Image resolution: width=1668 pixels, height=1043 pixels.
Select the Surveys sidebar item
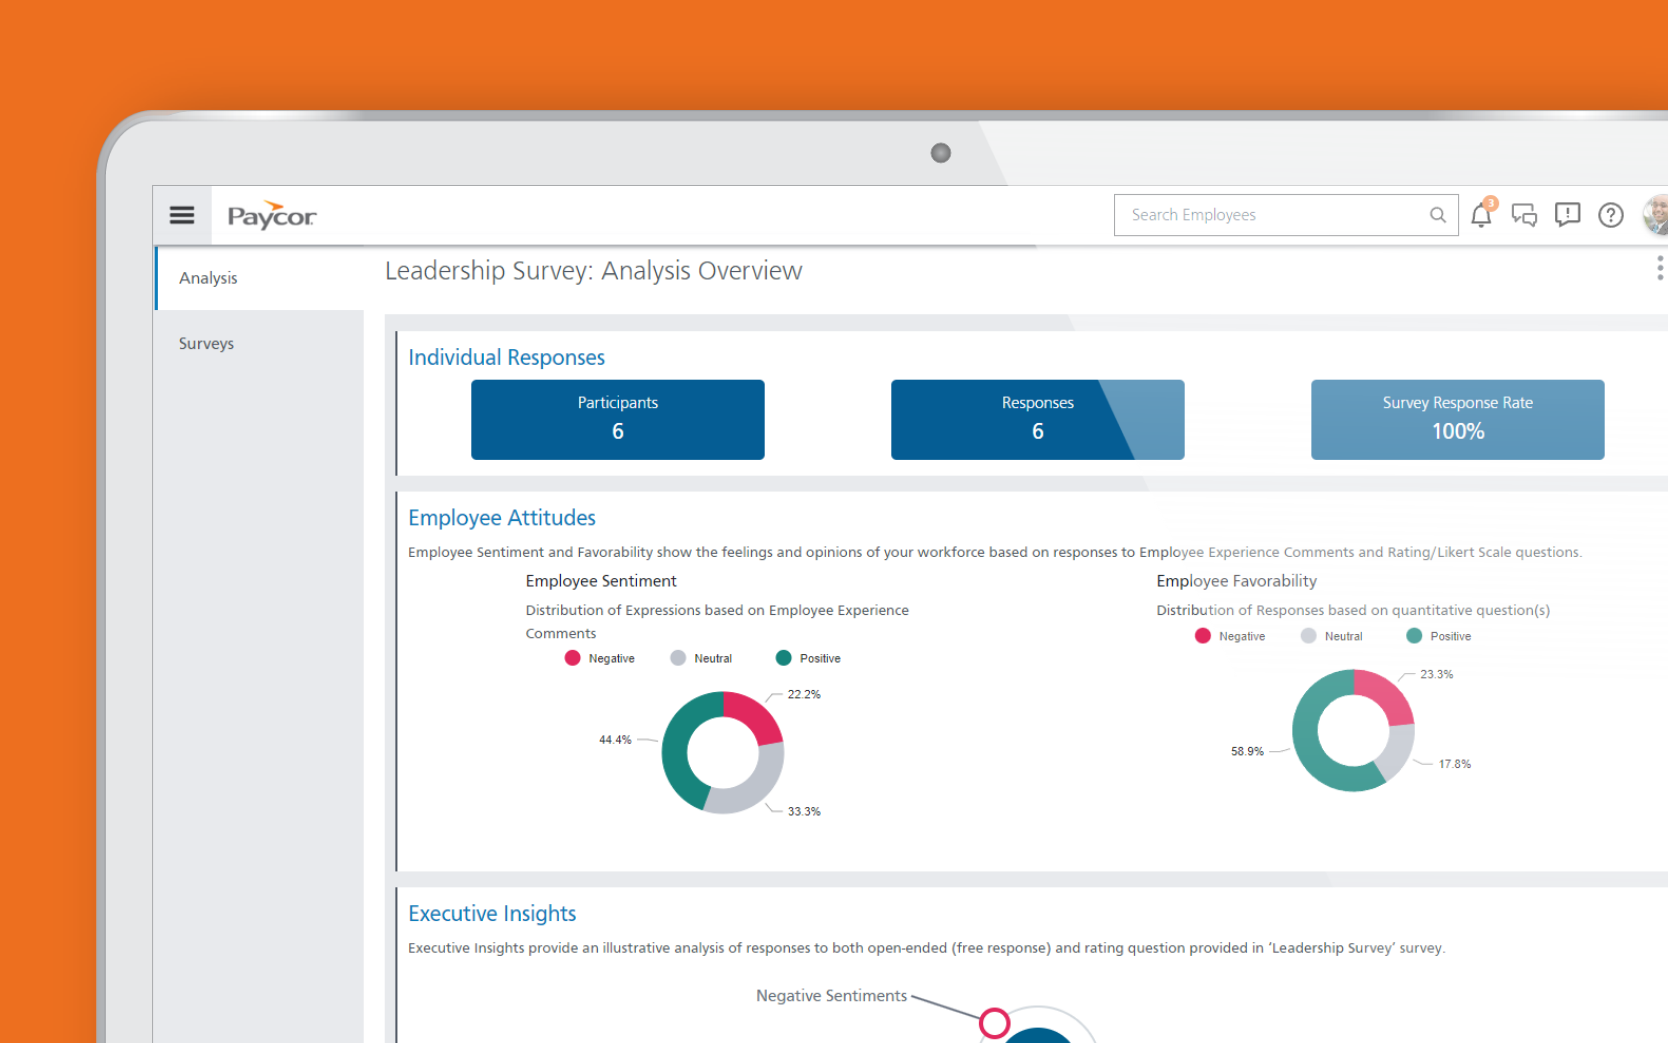point(260,343)
